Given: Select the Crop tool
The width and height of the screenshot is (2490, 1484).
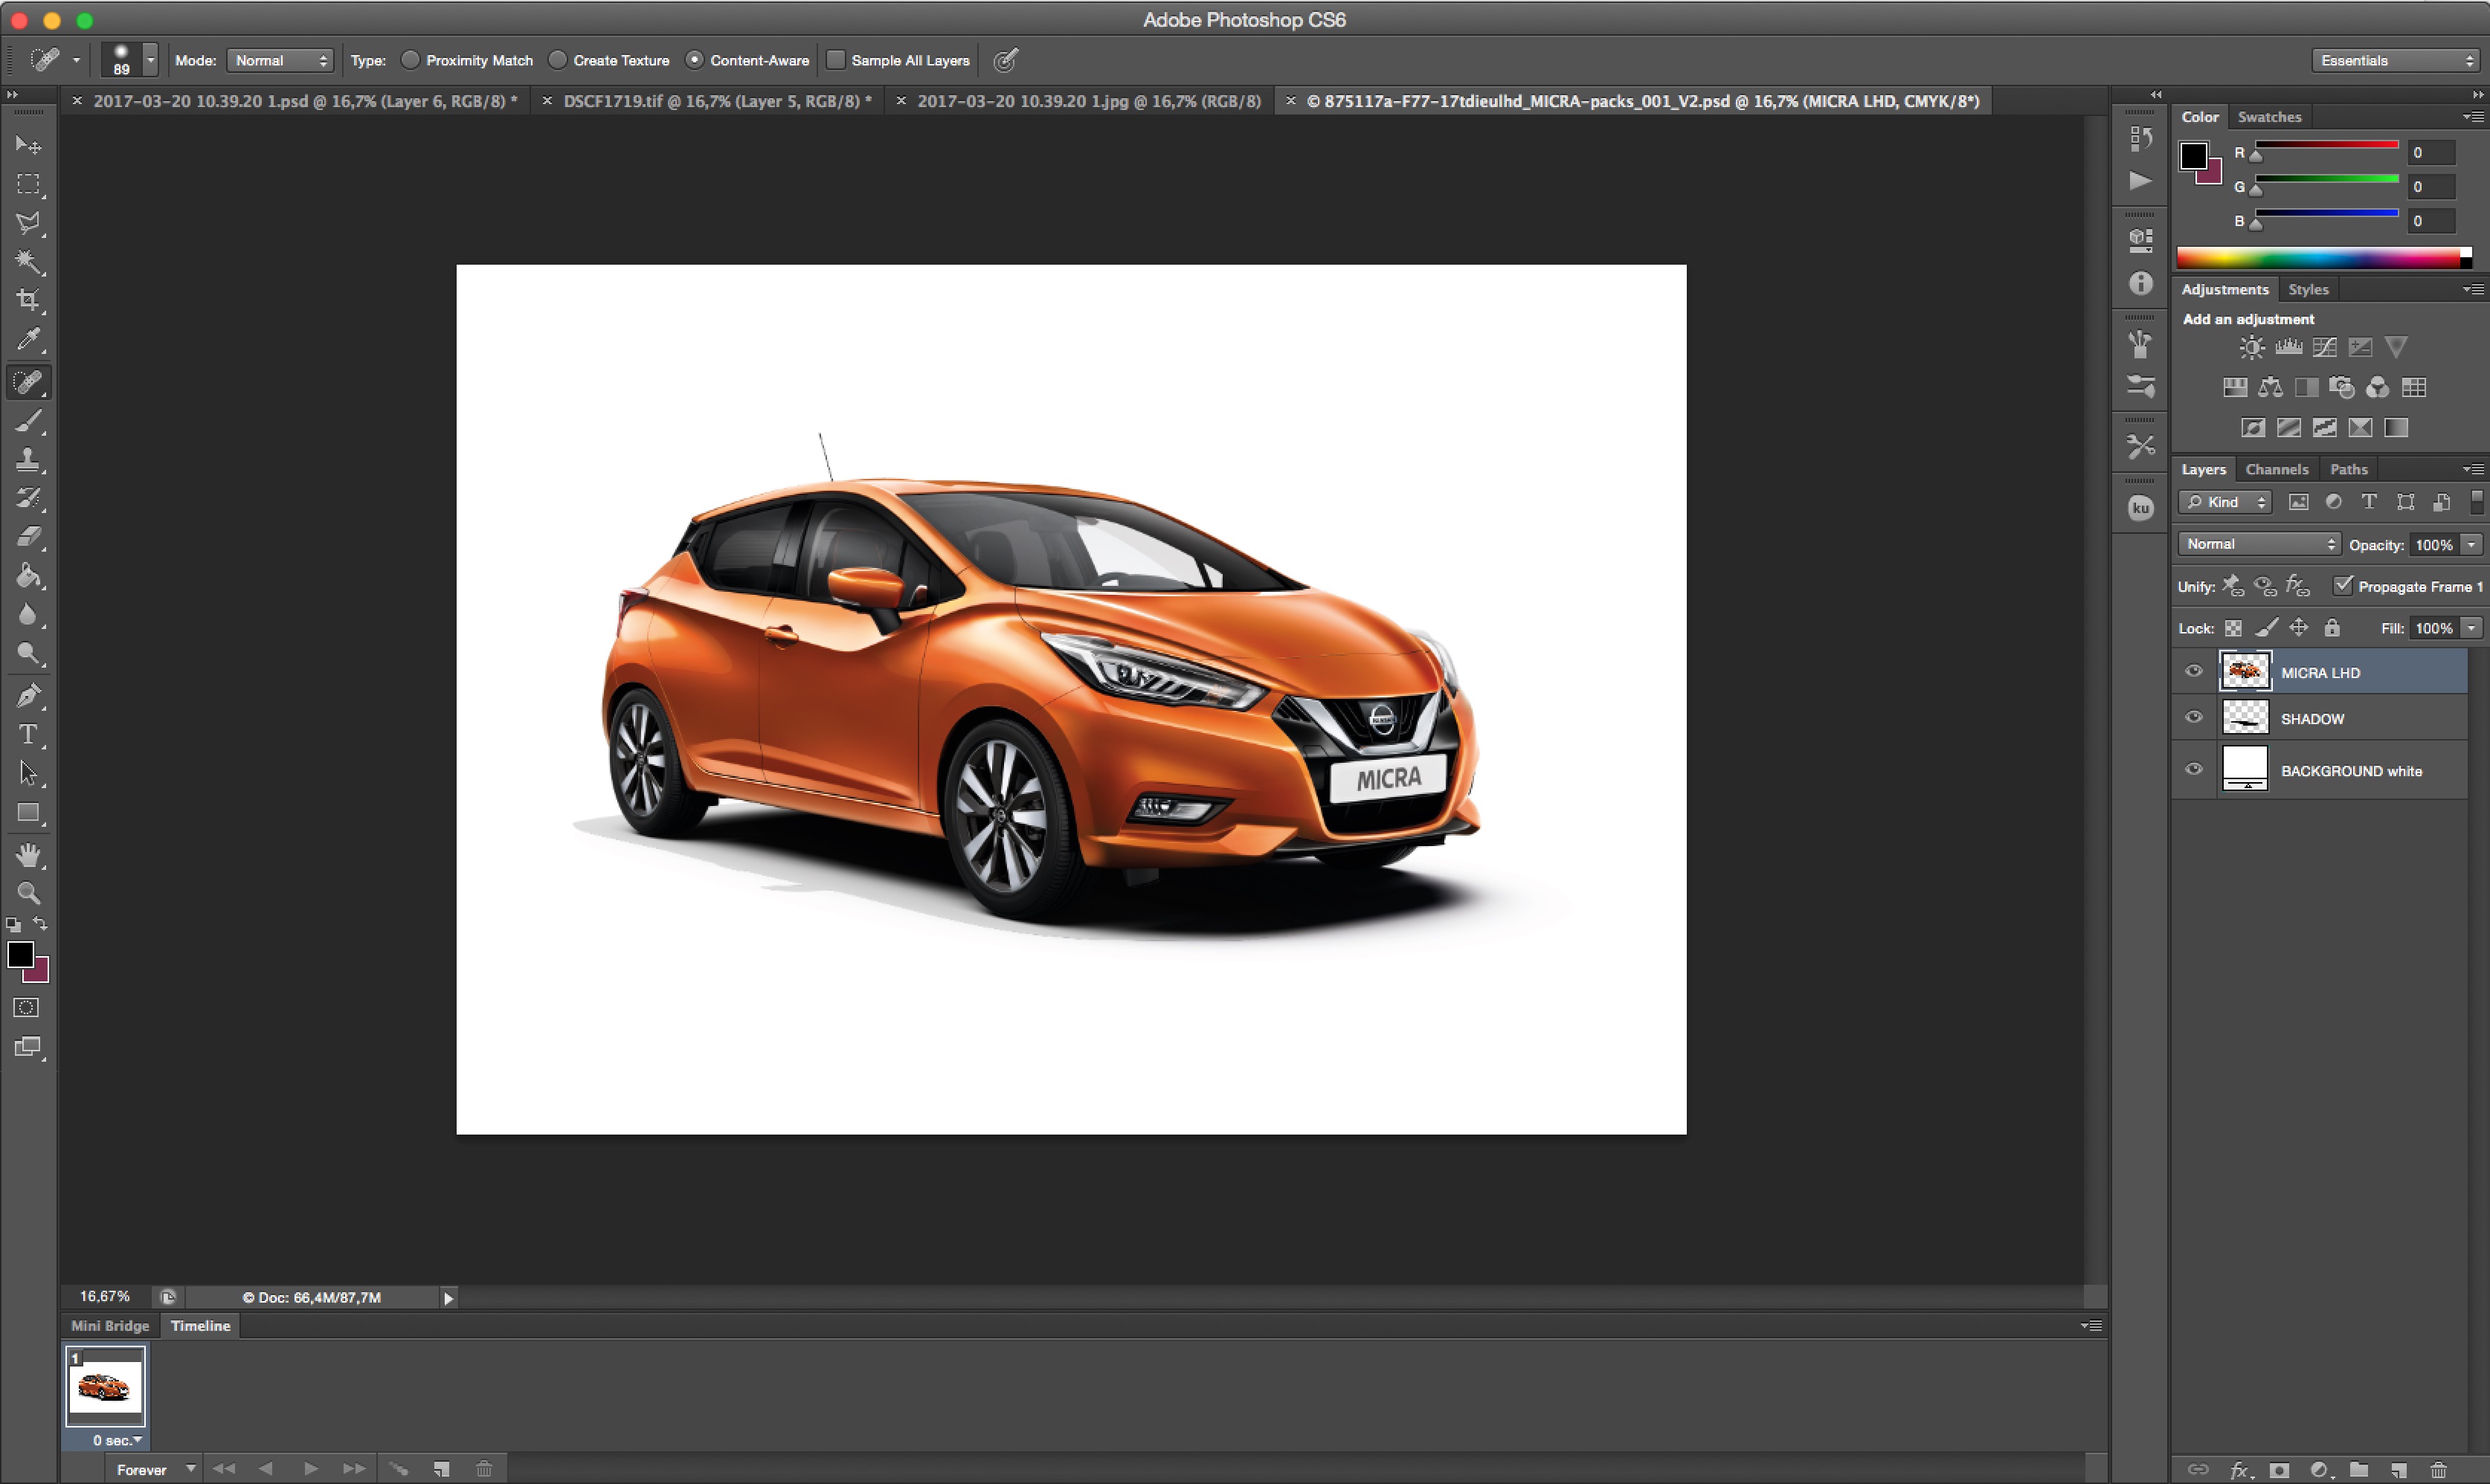Looking at the screenshot, I should click(x=28, y=301).
